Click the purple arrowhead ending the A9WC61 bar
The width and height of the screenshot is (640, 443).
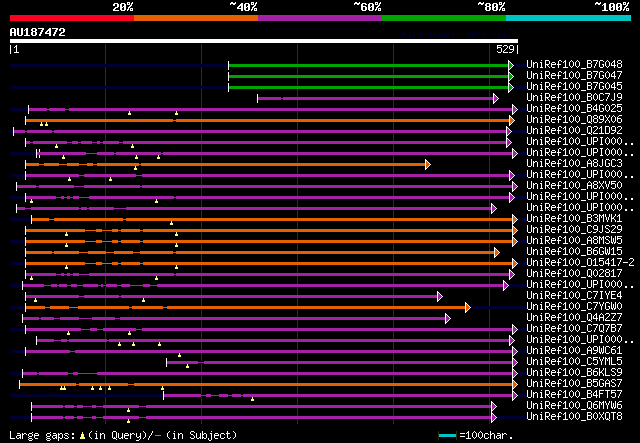pos(515,351)
